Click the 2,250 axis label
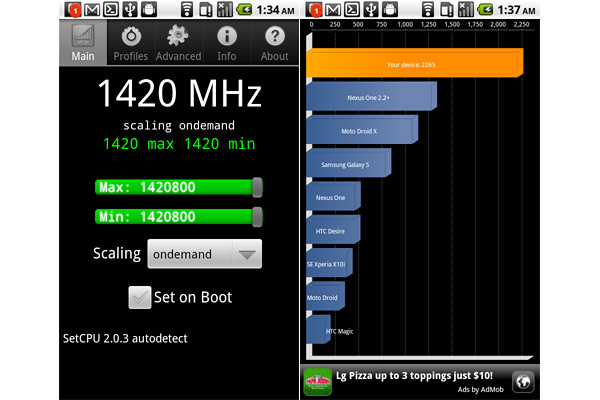Screen dimensions: 600x400 (522, 24)
